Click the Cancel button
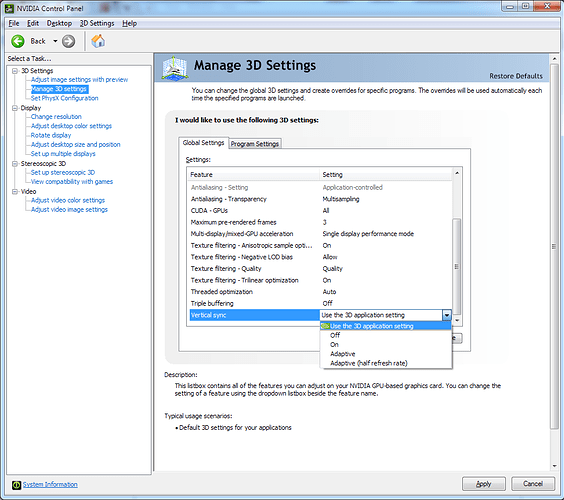The height and width of the screenshot is (500, 564). pyautogui.click(x=533, y=484)
